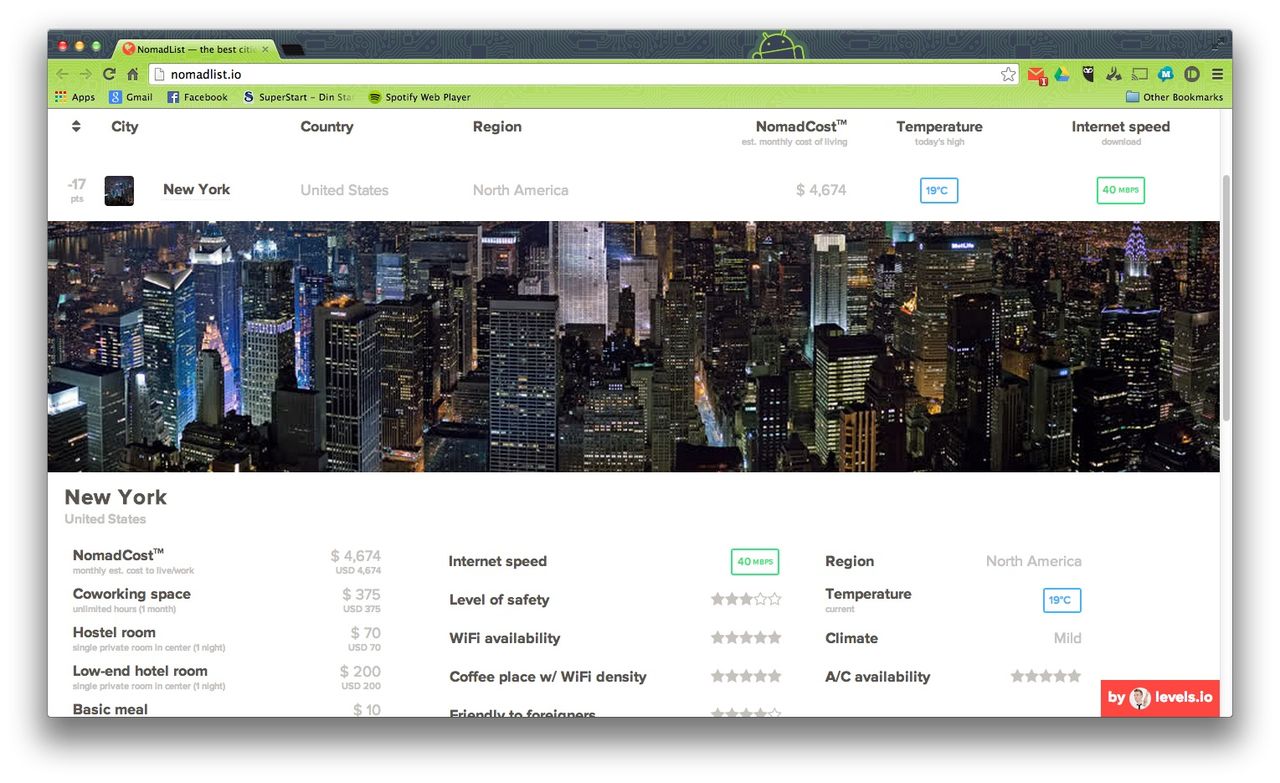
Task: Reload the page
Action: click(109, 74)
